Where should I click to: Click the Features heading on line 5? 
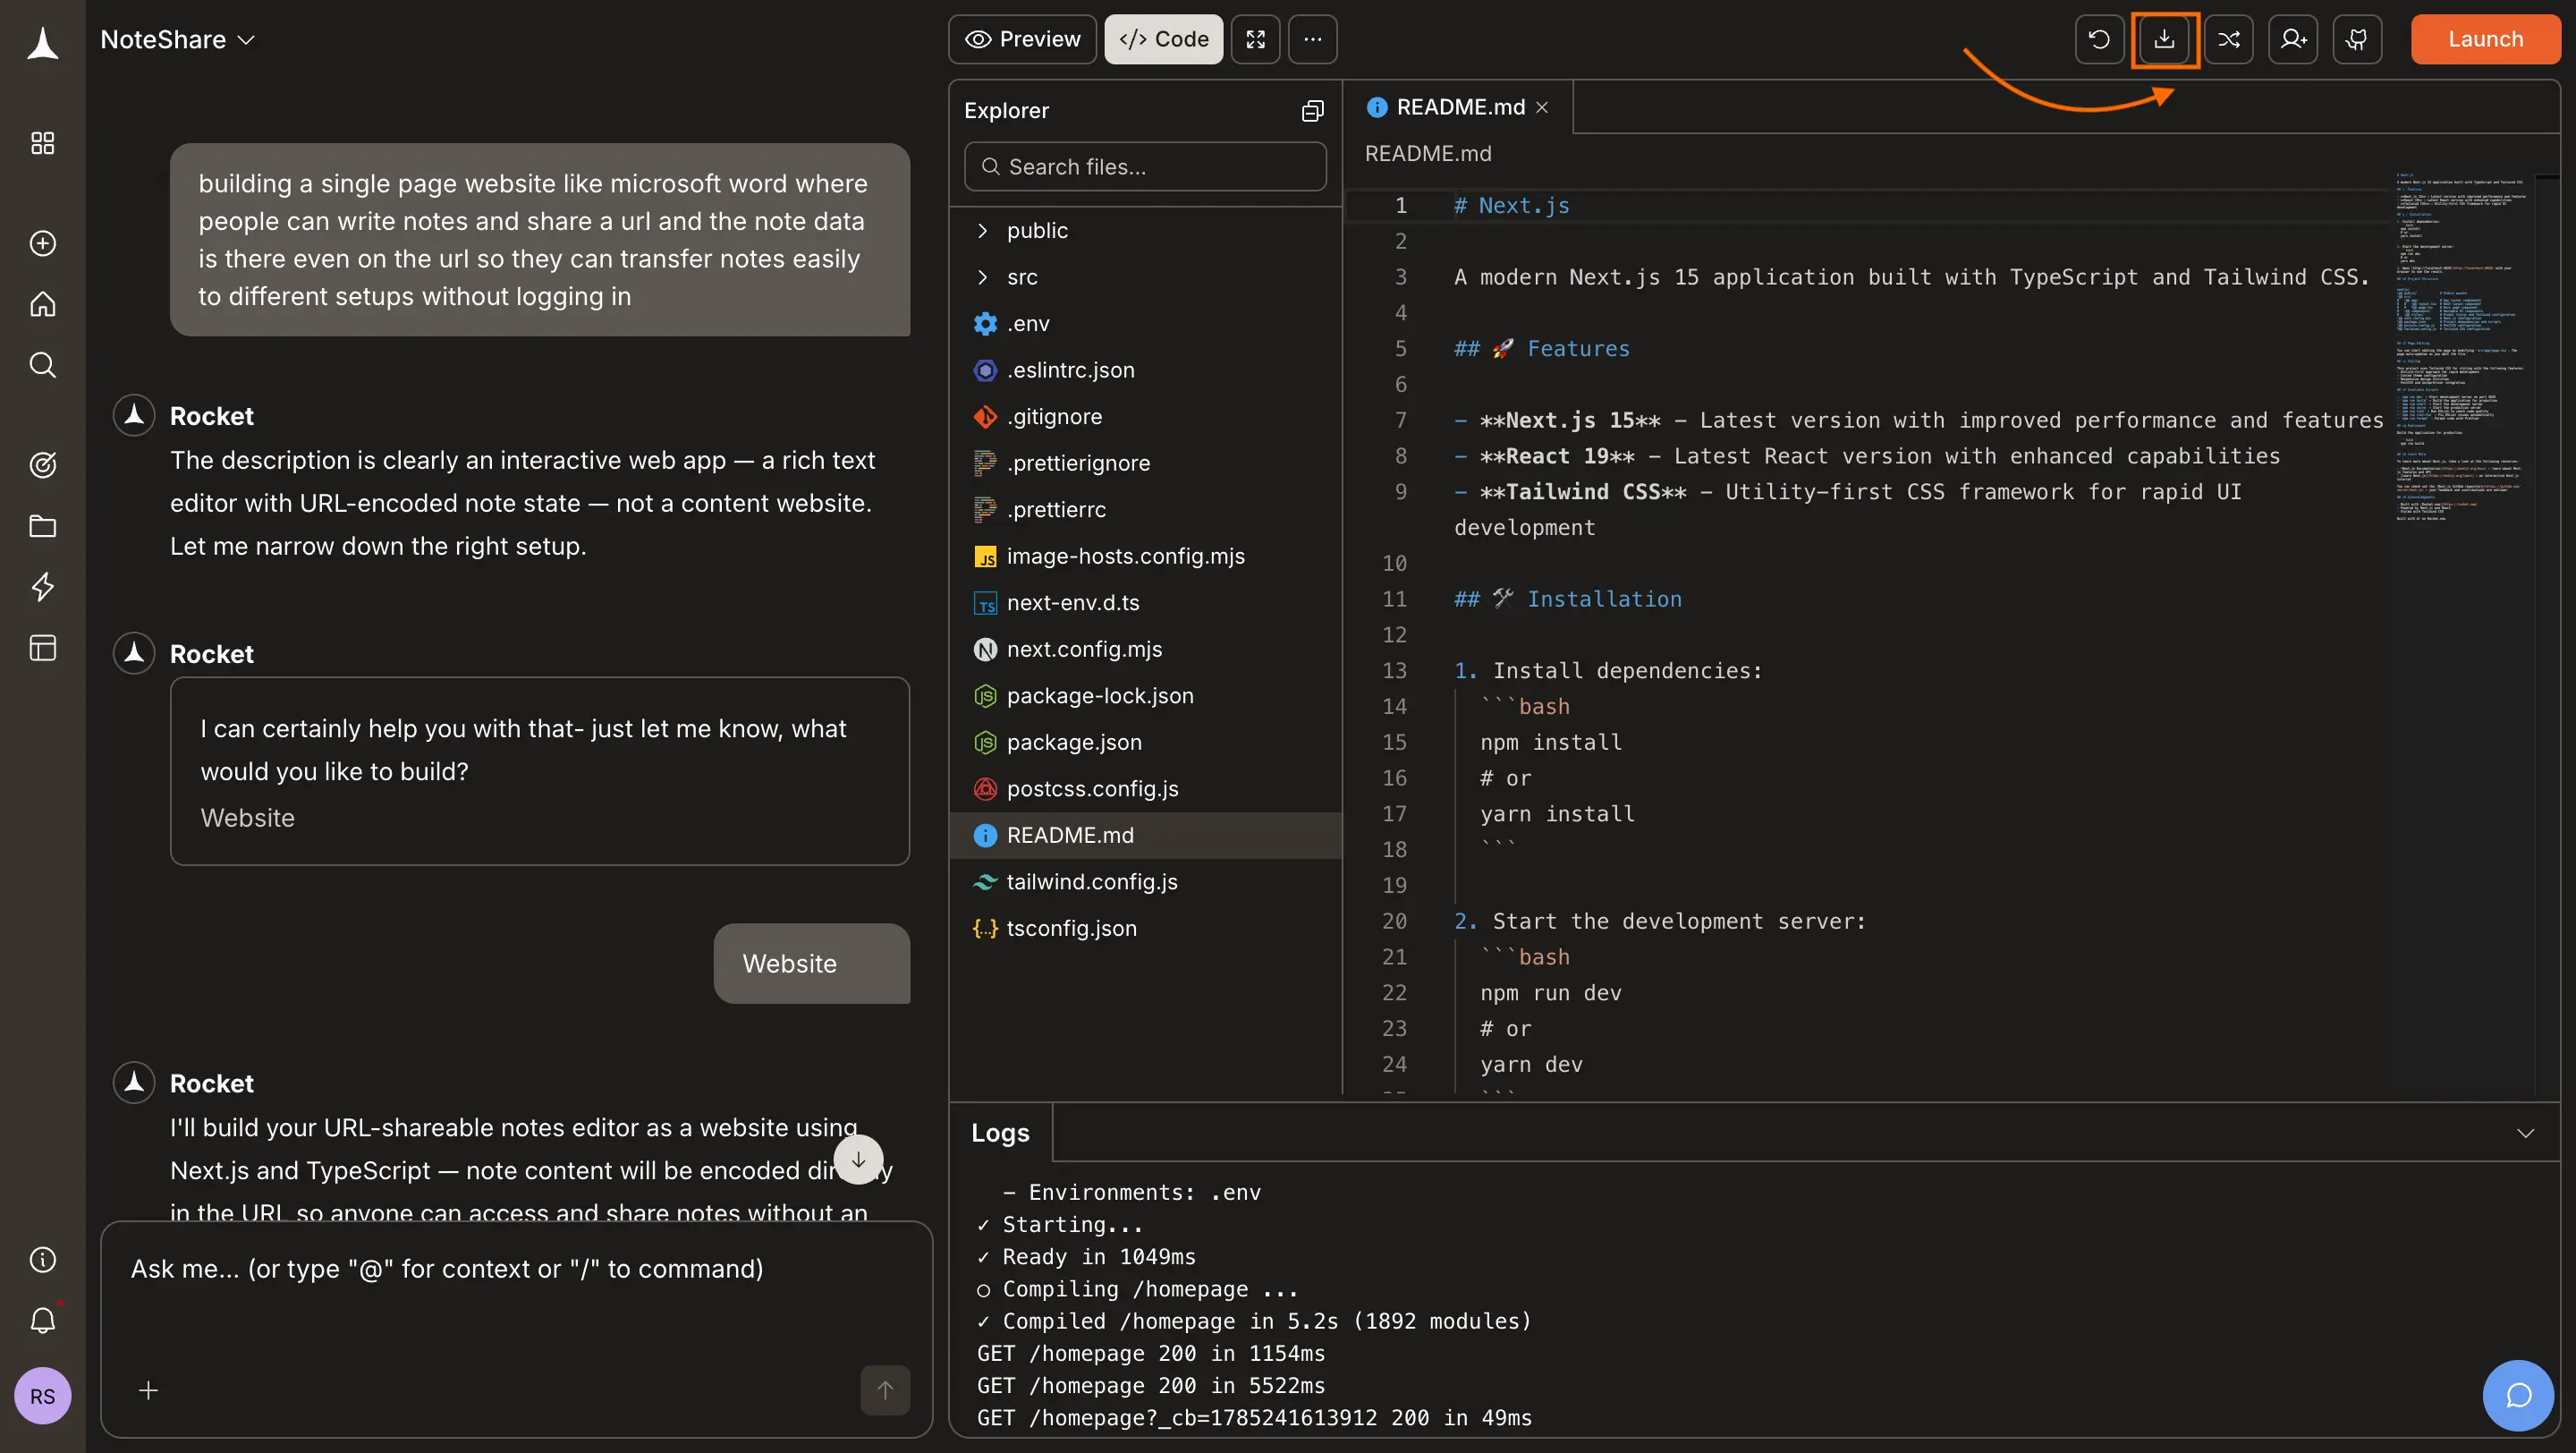point(1541,348)
